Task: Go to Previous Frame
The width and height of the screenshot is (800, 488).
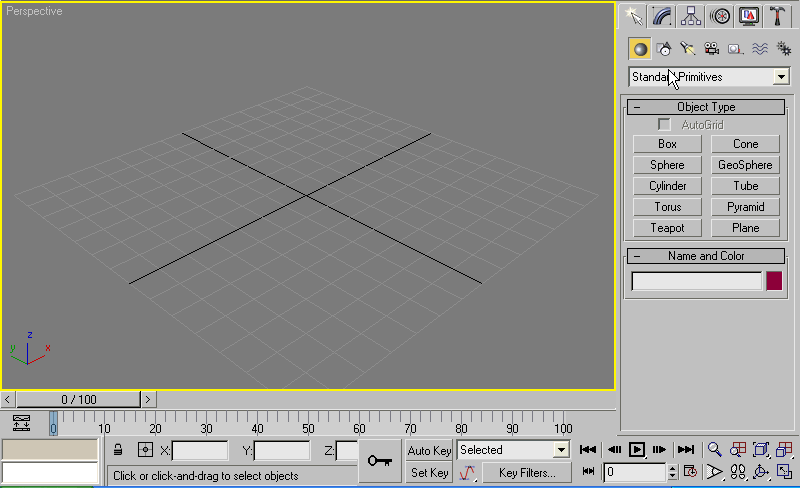Action: click(614, 450)
